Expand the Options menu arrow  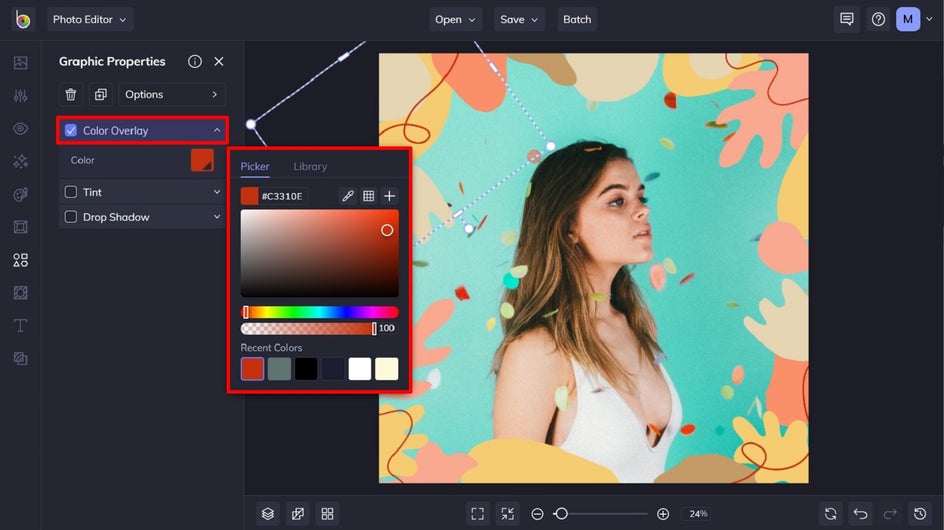[x=214, y=94]
